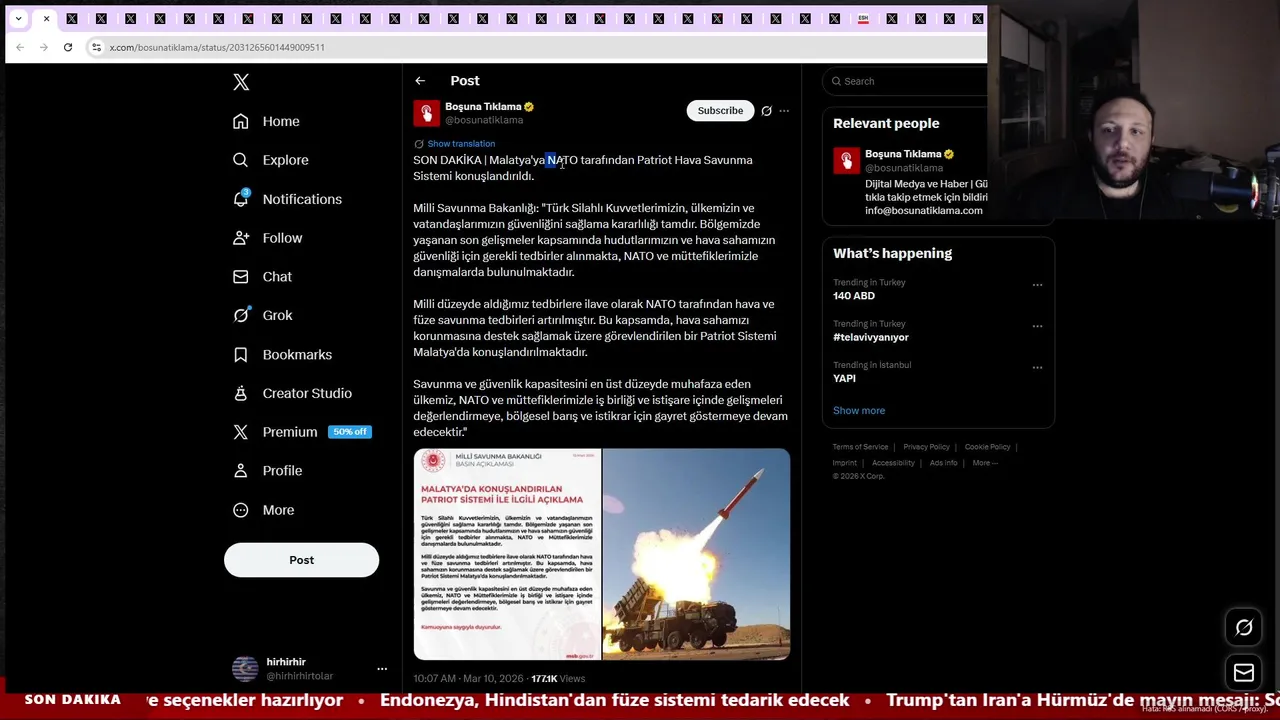Image resolution: width=1280 pixels, height=720 pixels.
Task: Click the 177.1K Views count
Action: tap(558, 679)
